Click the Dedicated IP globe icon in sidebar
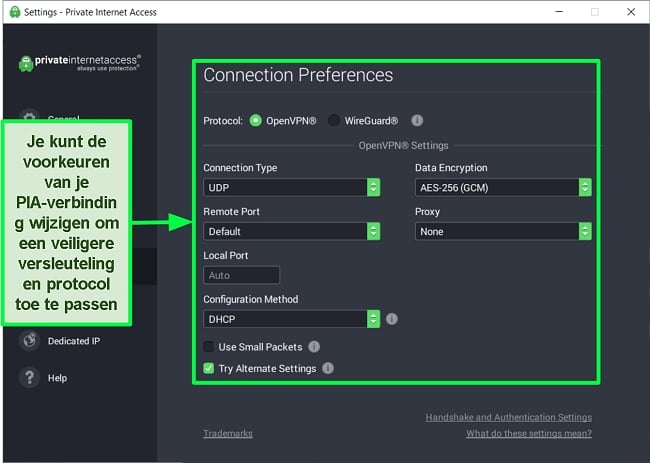This screenshot has width=650, height=463. pyautogui.click(x=29, y=341)
